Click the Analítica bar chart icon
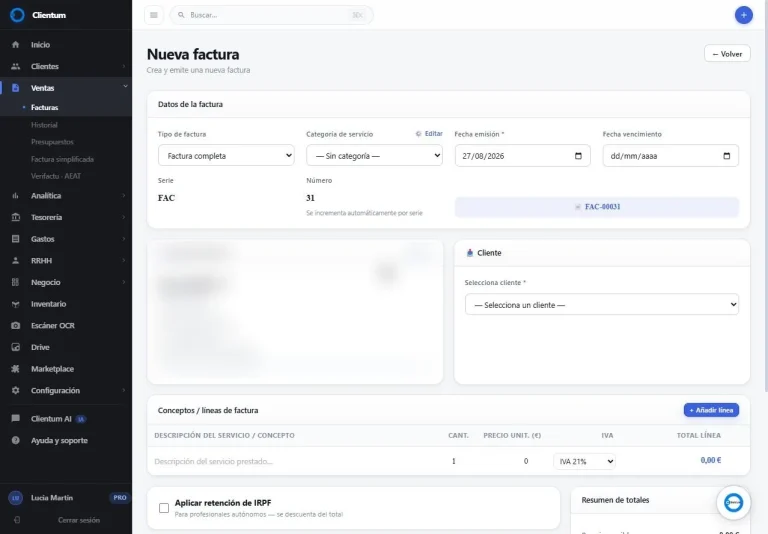Viewport: 768px width, 534px height. 16,195
